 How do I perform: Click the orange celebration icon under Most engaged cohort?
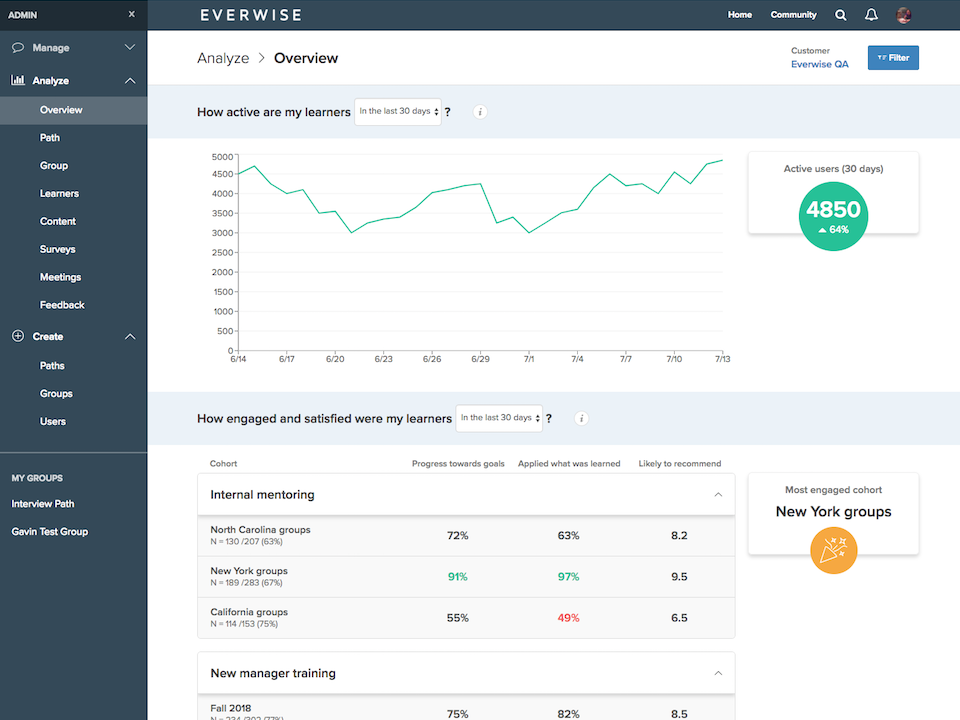(x=833, y=550)
